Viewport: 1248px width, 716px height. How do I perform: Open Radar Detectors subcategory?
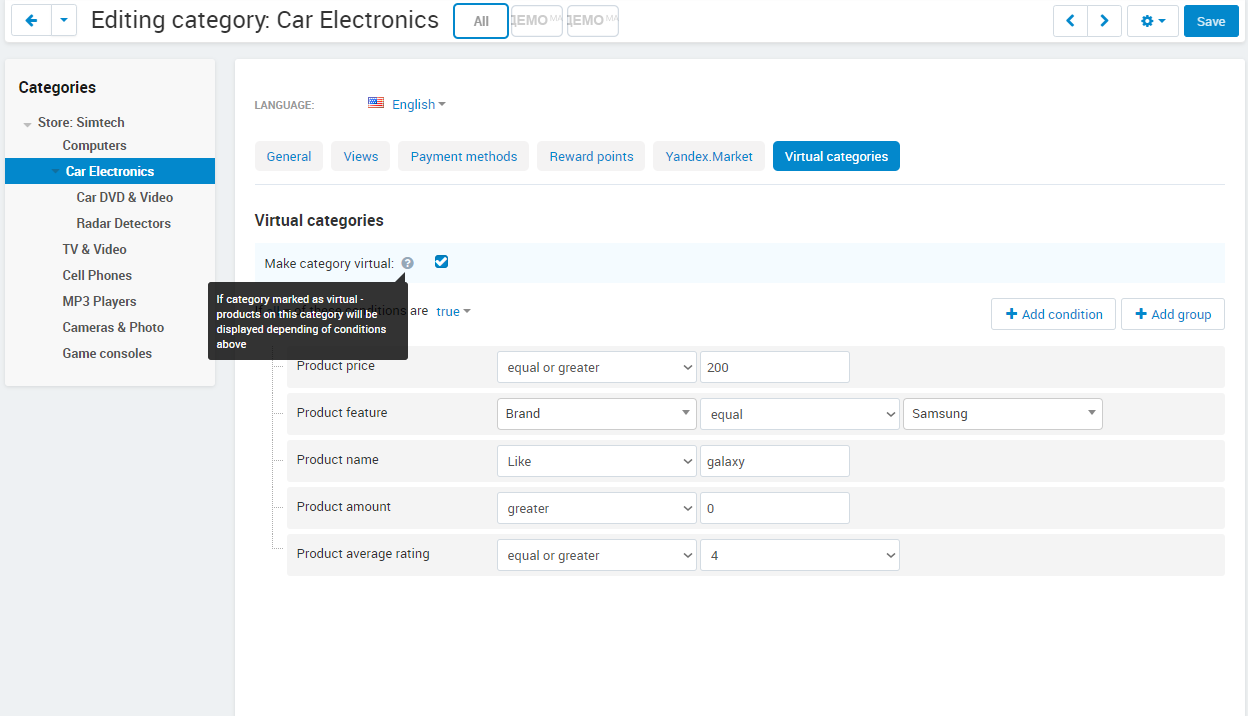[x=124, y=223]
